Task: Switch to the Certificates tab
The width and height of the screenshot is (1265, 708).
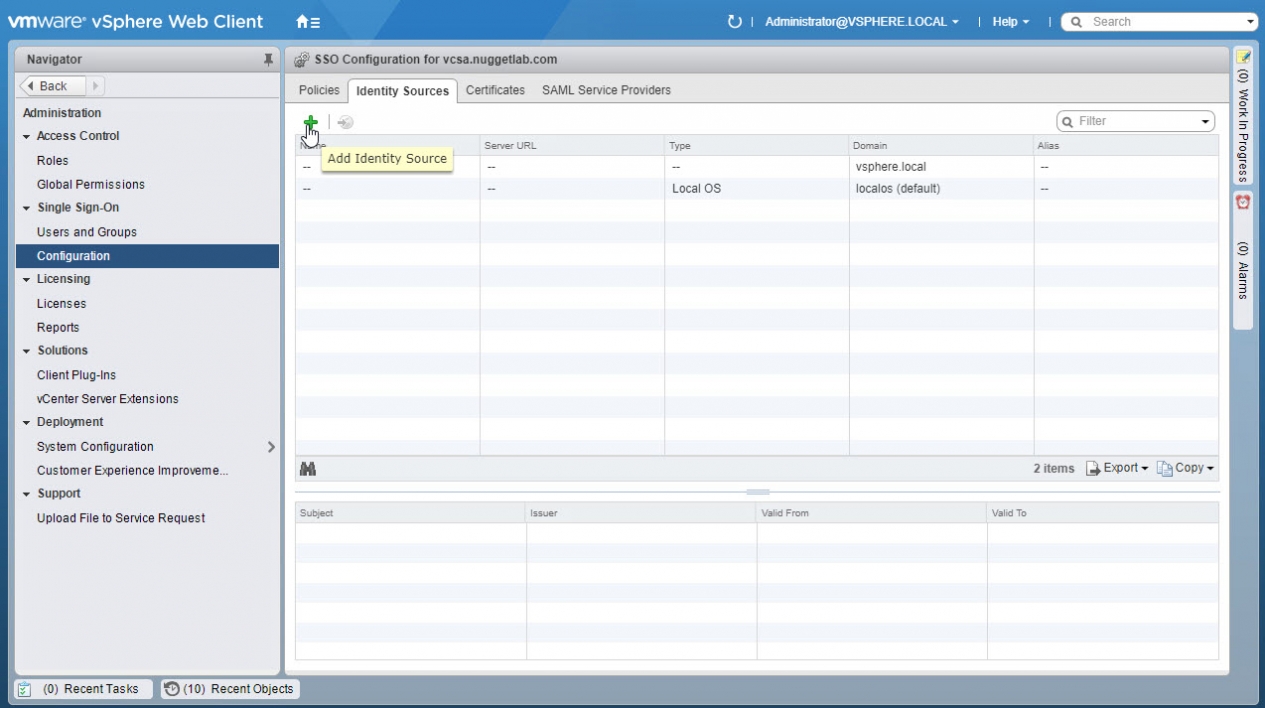Action: click(495, 90)
